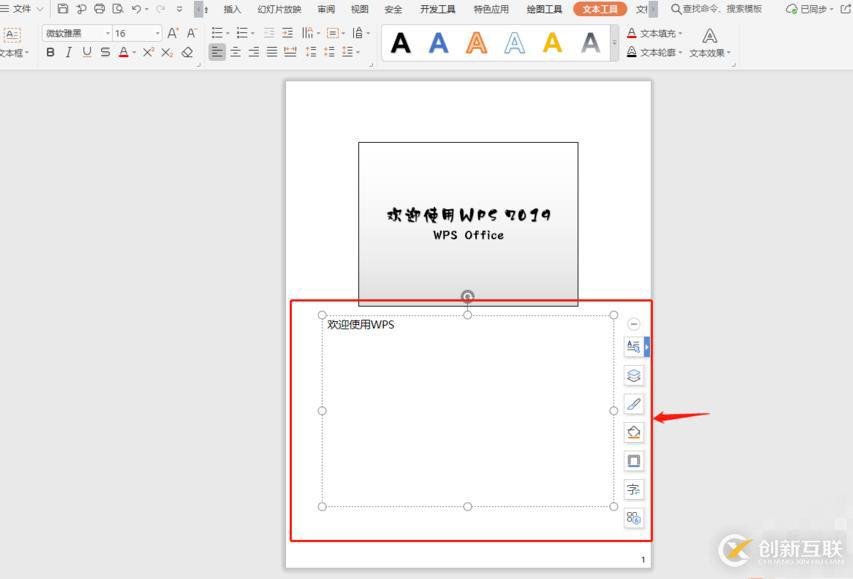This screenshot has width=853, height=579.
Task: Click the rotate handle above text box
Action: (467, 296)
